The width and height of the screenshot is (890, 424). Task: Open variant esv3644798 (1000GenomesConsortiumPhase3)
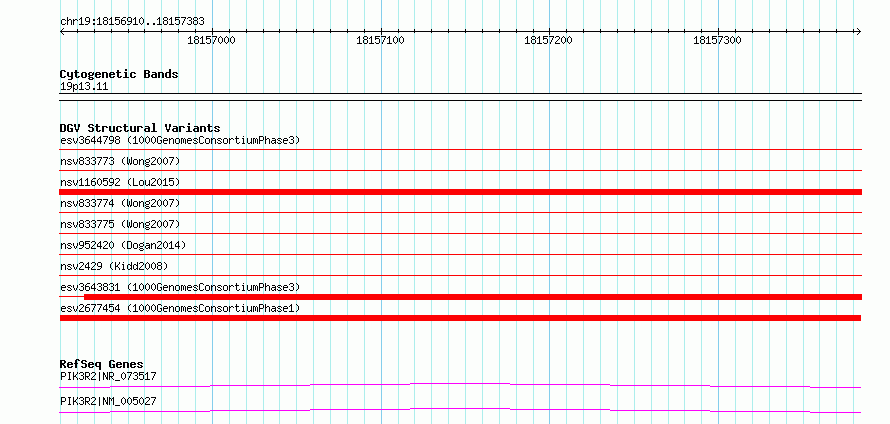pyautogui.click(x=180, y=140)
